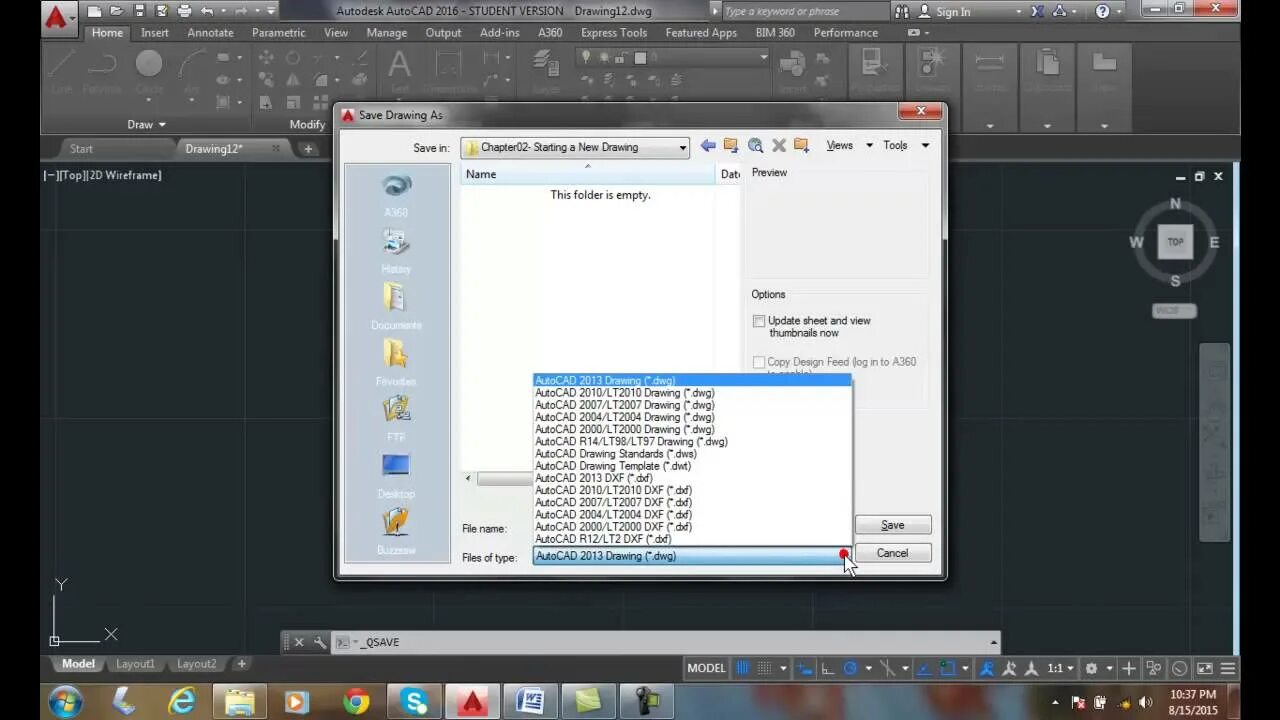Click the New file icon in quick access toolbar
The height and width of the screenshot is (720, 1280).
coord(93,12)
